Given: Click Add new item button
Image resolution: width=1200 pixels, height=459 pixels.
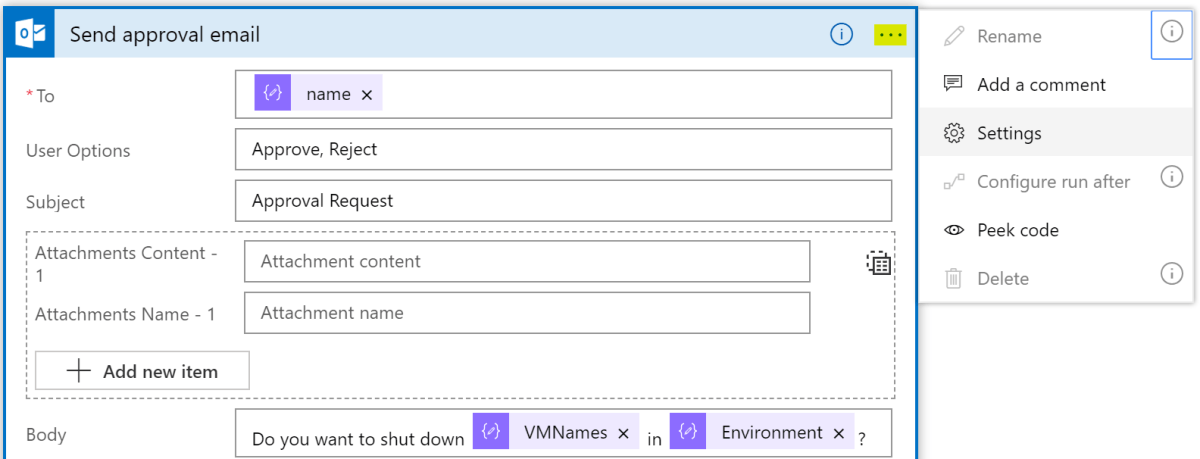Looking at the screenshot, I should [142, 371].
